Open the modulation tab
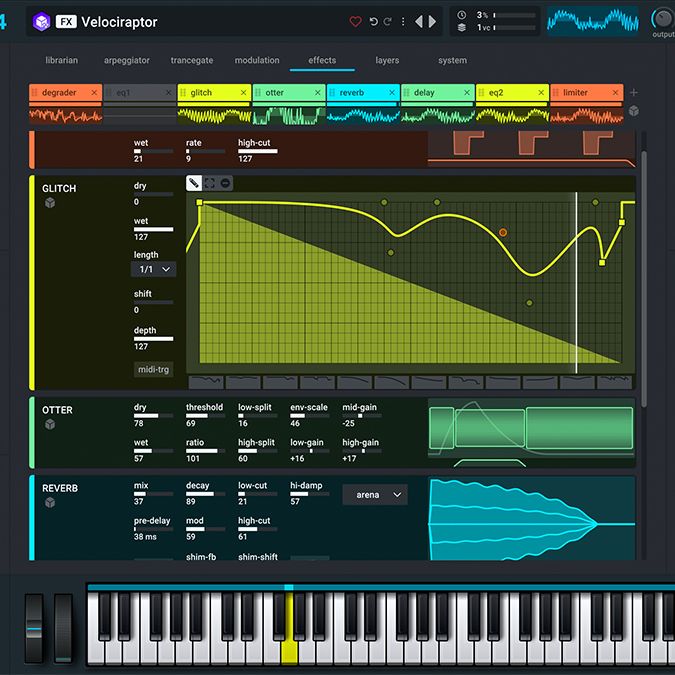Screen dimensions: 675x675 click(257, 60)
